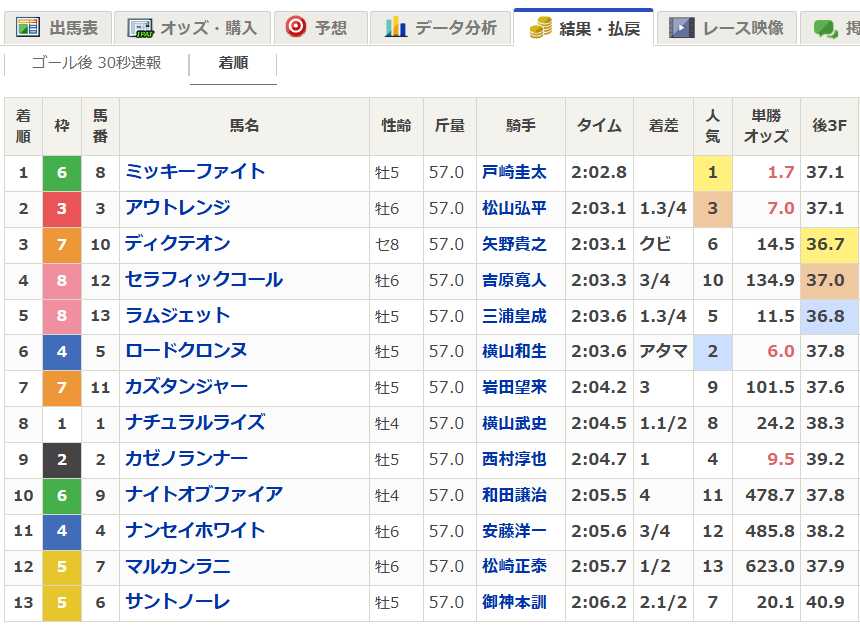
Task: Open horse ナイトオブファイア link
Action: click(x=204, y=495)
